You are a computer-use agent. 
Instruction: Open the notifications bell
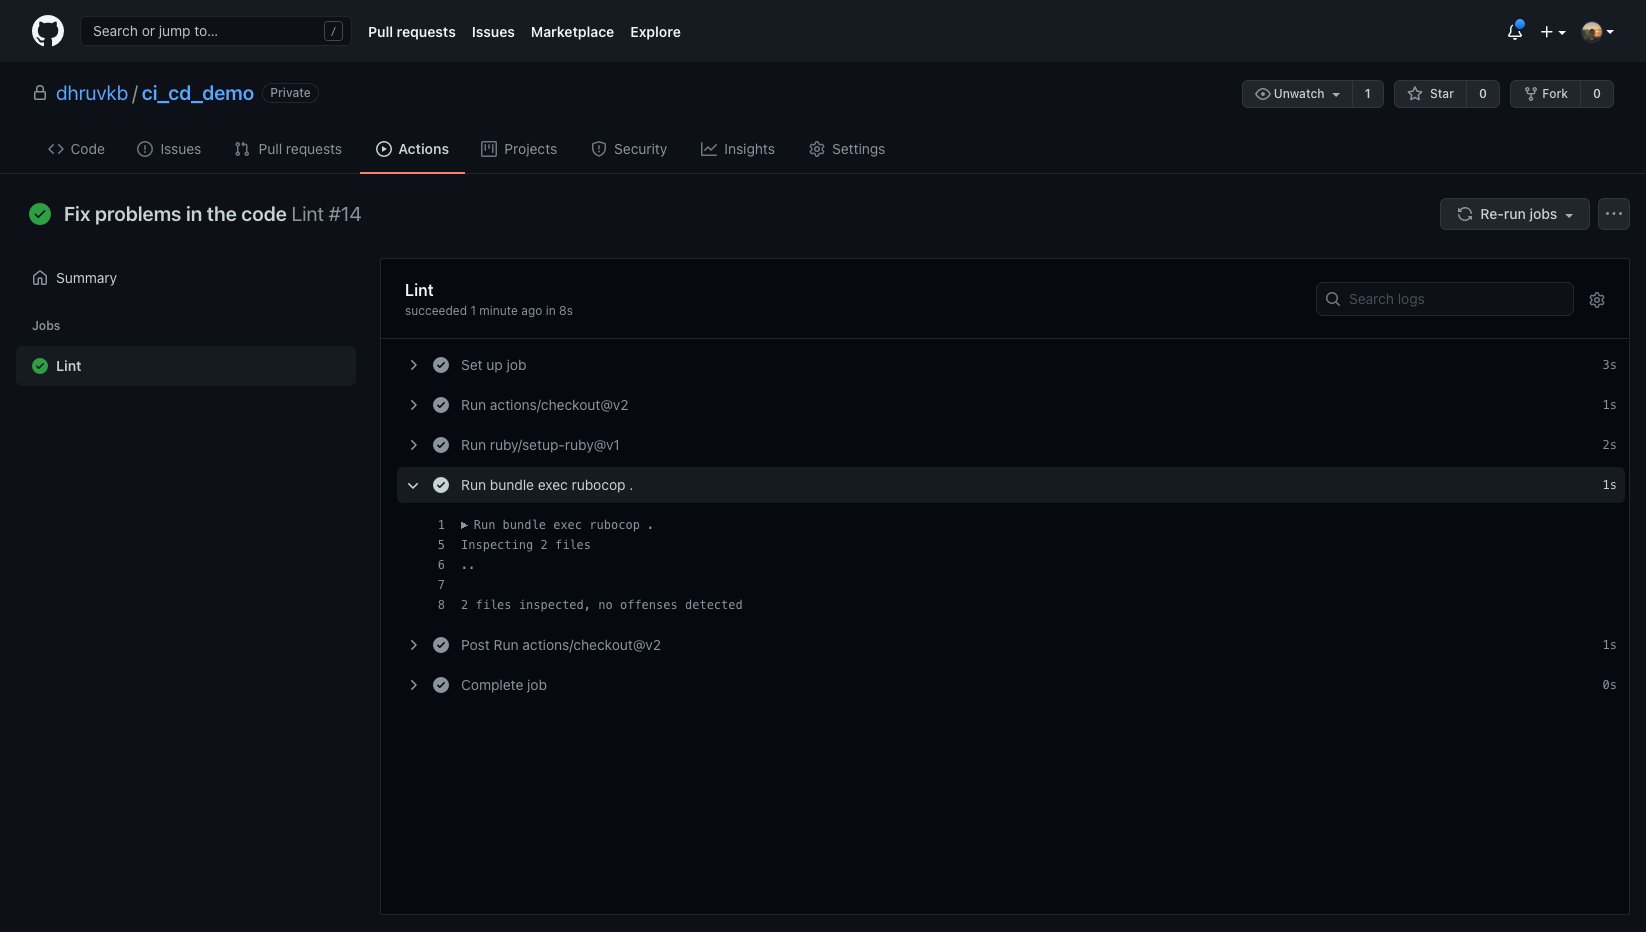tap(1514, 31)
